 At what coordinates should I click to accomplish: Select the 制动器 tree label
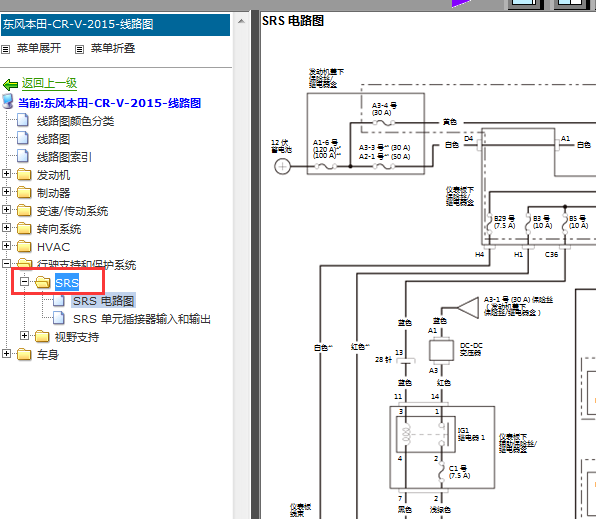pos(53,193)
